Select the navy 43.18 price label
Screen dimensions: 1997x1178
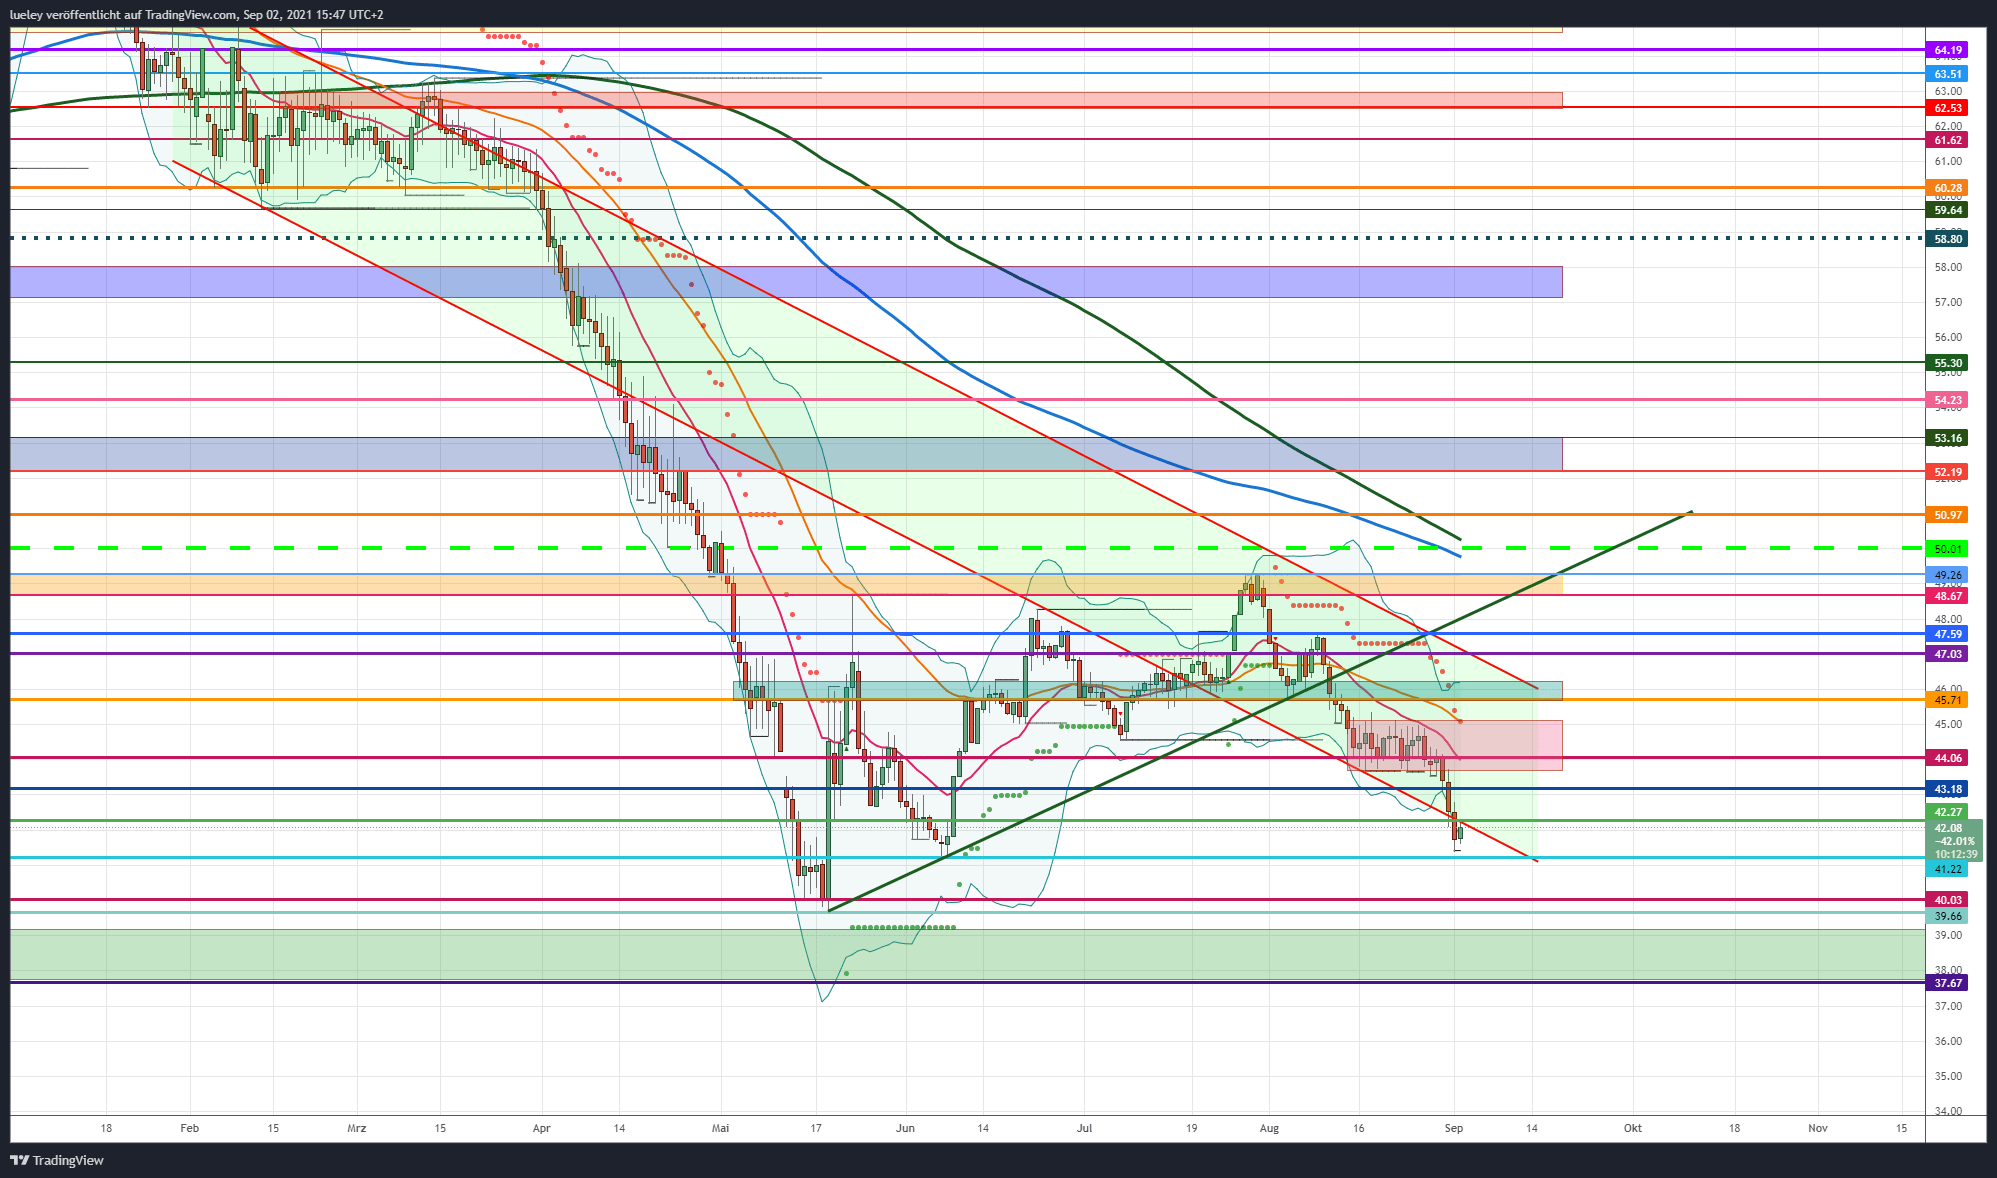(x=1947, y=789)
